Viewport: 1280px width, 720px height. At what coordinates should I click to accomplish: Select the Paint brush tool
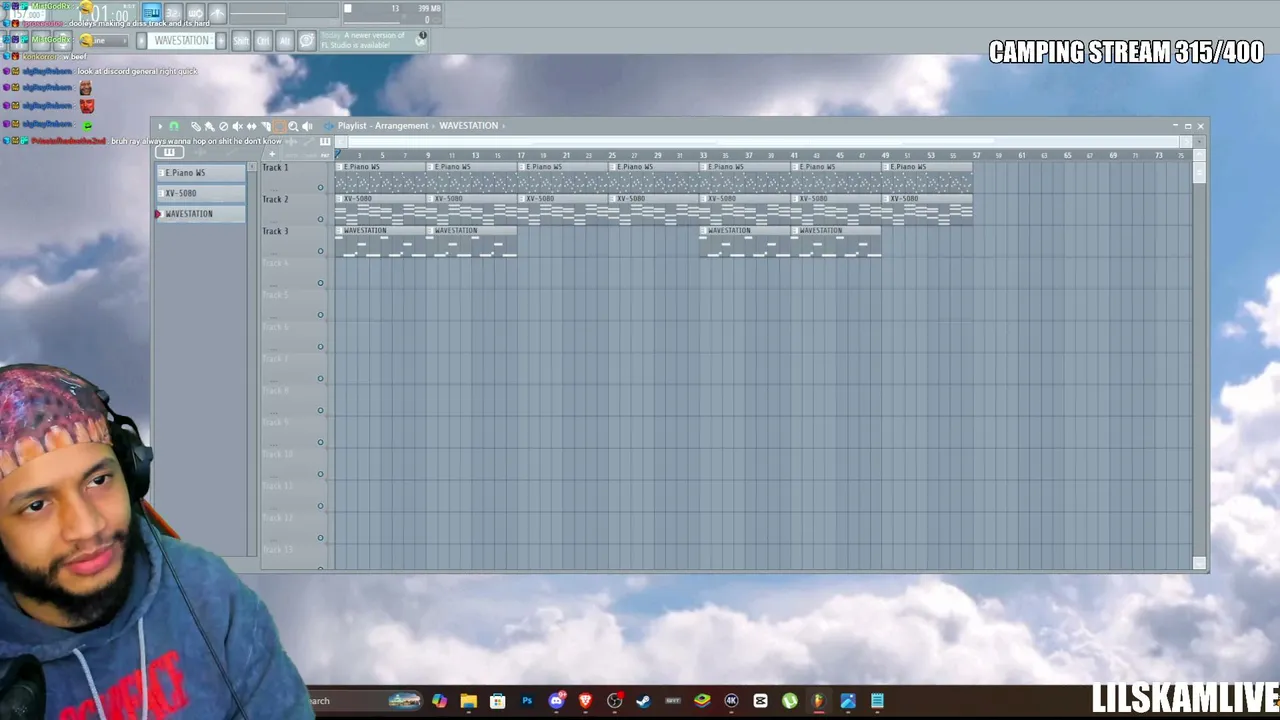point(209,126)
